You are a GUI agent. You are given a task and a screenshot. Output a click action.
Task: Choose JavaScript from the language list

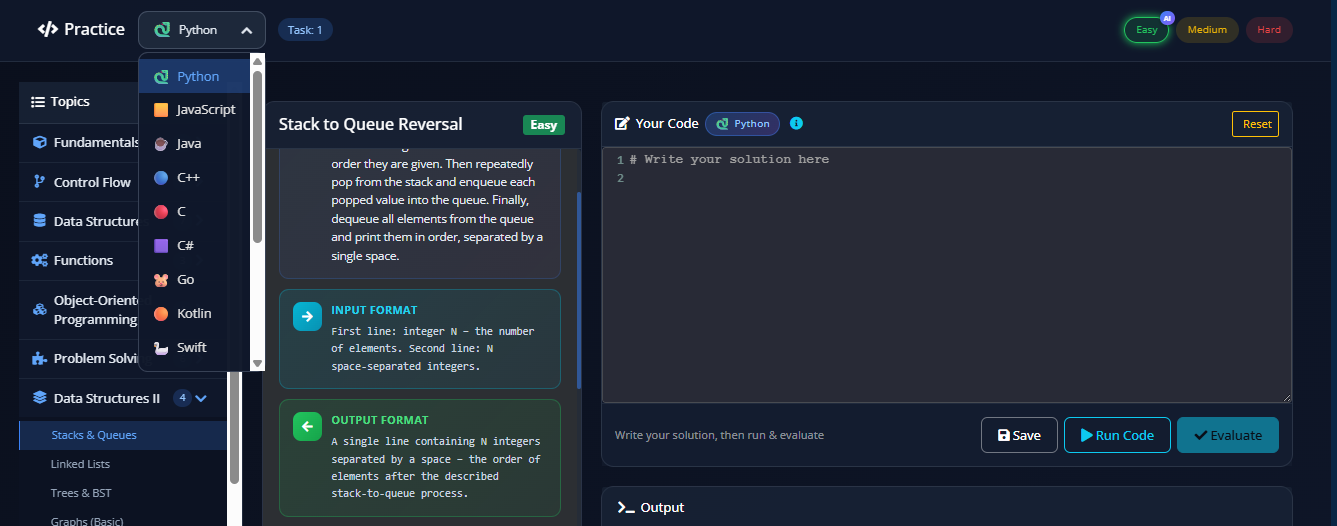[x=195, y=110]
